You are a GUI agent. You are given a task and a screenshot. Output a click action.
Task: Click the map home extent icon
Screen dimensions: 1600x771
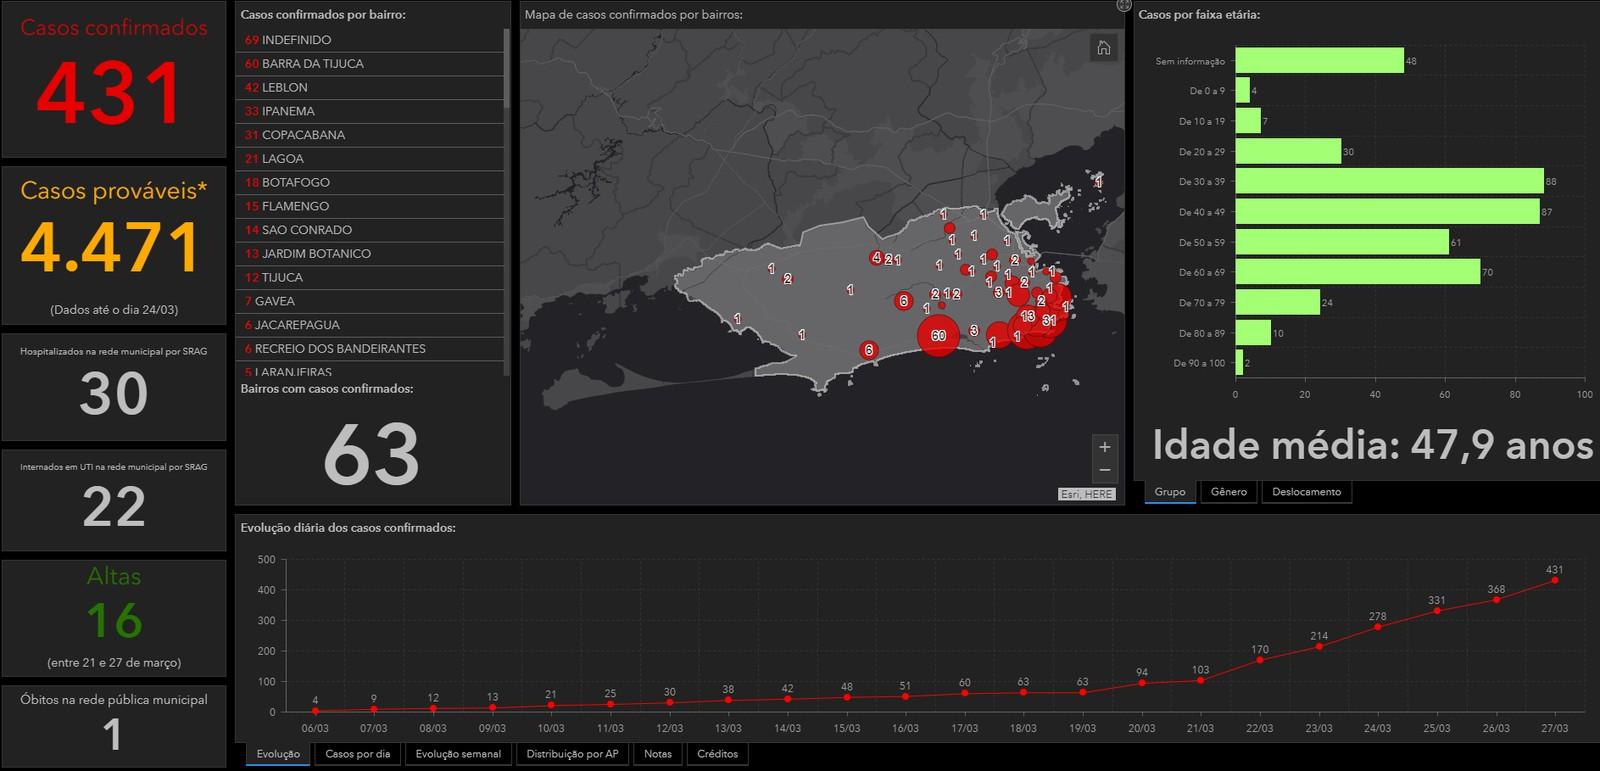tap(1103, 48)
